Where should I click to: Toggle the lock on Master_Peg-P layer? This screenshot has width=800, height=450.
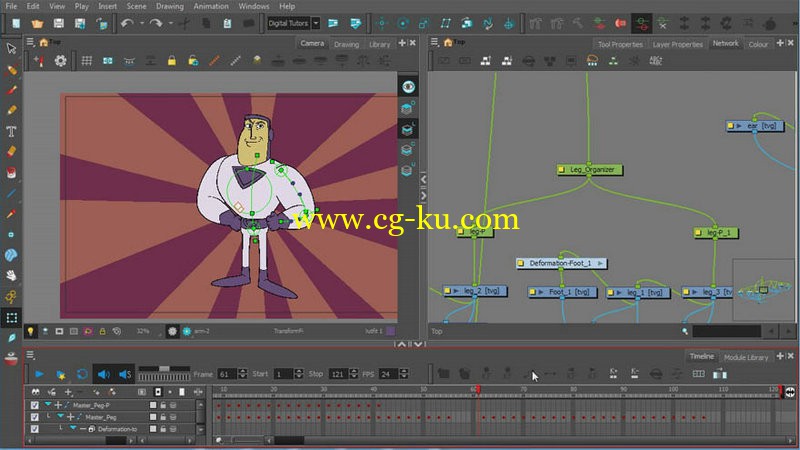pos(163,405)
